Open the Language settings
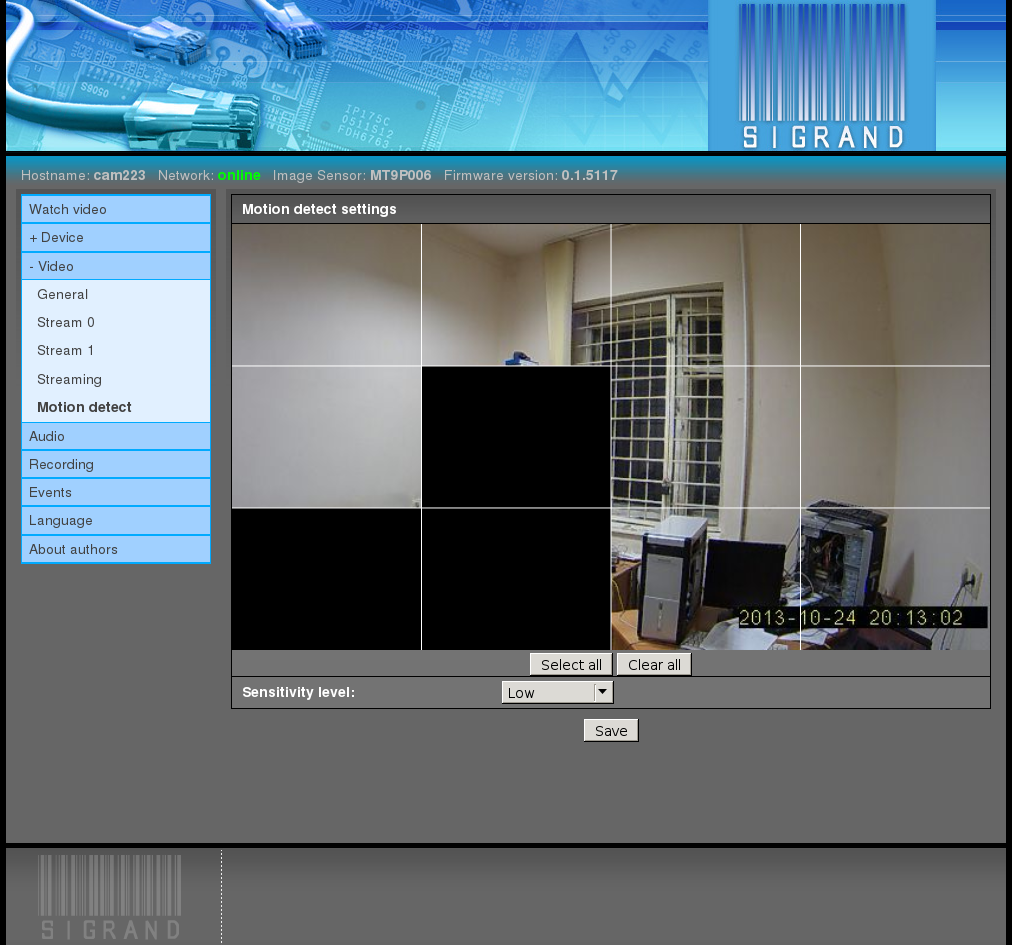The height and width of the screenshot is (945, 1012). click(116, 520)
